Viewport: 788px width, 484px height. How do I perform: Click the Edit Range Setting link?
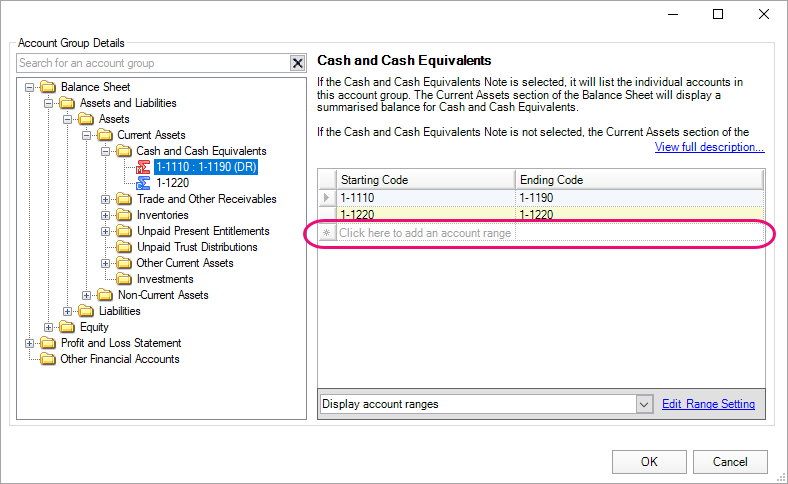tap(708, 404)
